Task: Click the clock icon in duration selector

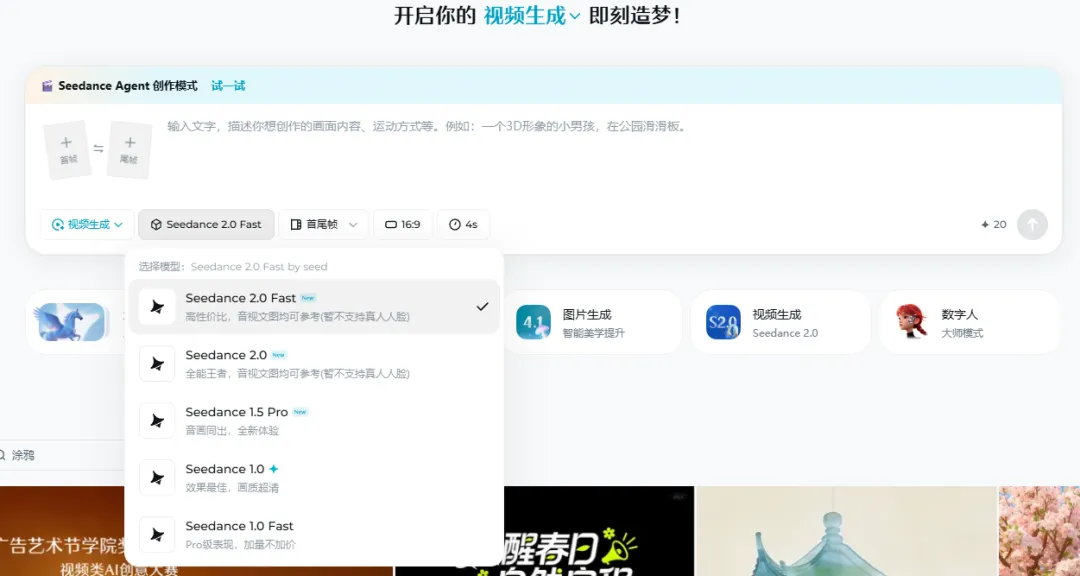Action: (455, 225)
